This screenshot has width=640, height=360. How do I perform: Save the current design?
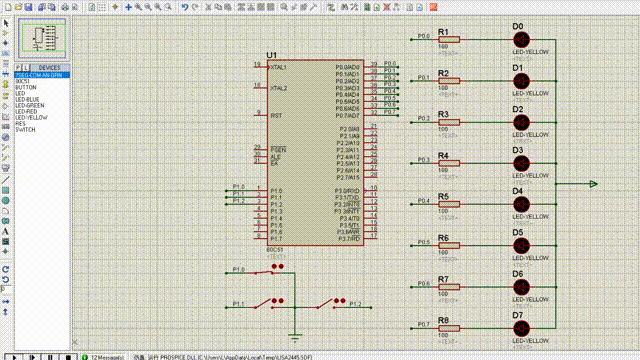(x=28, y=7)
